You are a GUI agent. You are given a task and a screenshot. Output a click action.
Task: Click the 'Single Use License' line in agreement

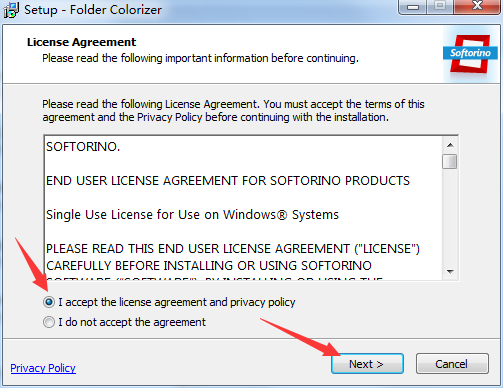(x=192, y=215)
